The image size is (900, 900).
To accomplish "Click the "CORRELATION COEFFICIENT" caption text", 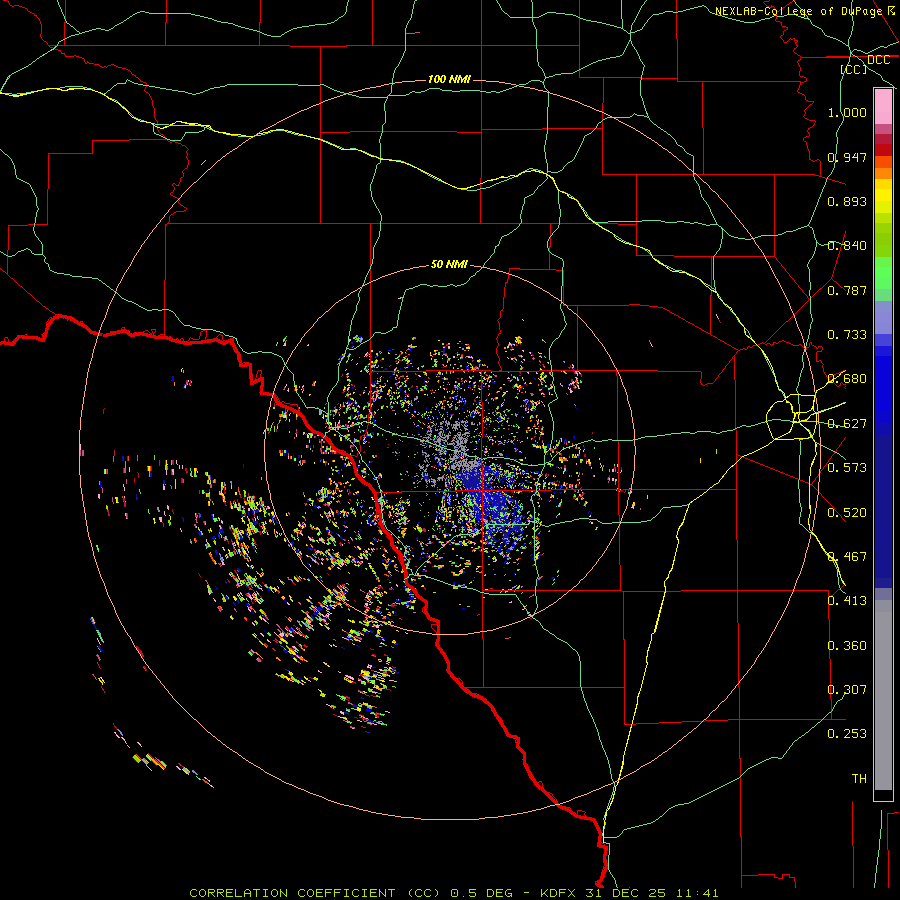I will tap(292, 893).
